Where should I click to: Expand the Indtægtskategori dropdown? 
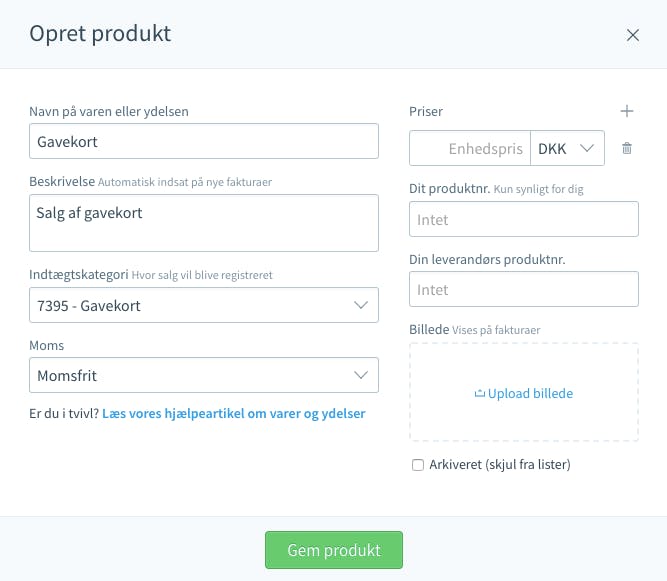(204, 305)
